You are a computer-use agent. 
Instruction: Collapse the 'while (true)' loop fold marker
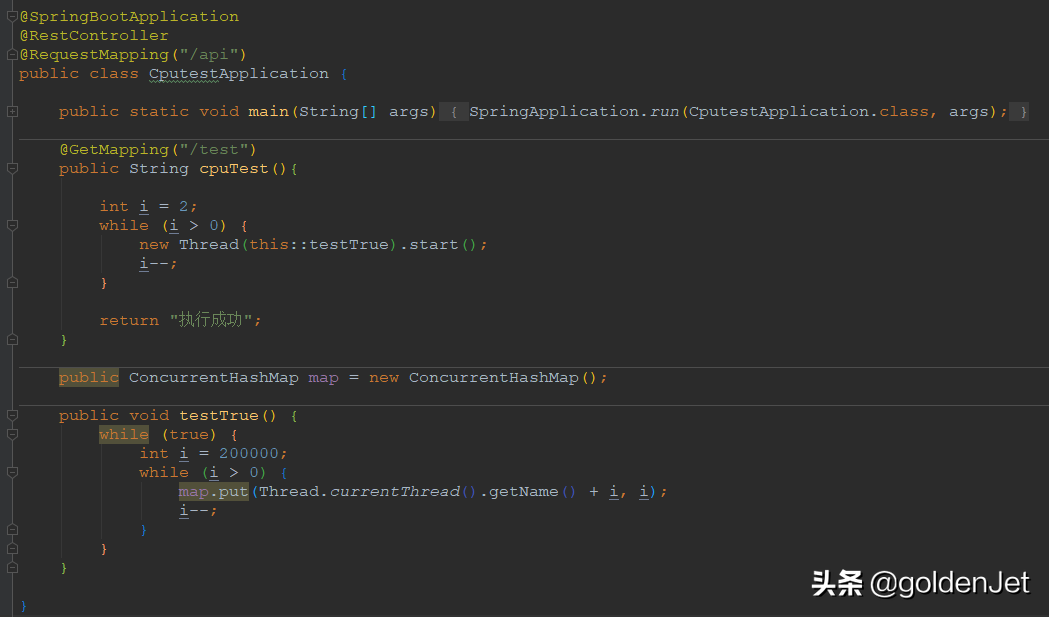(x=12, y=434)
